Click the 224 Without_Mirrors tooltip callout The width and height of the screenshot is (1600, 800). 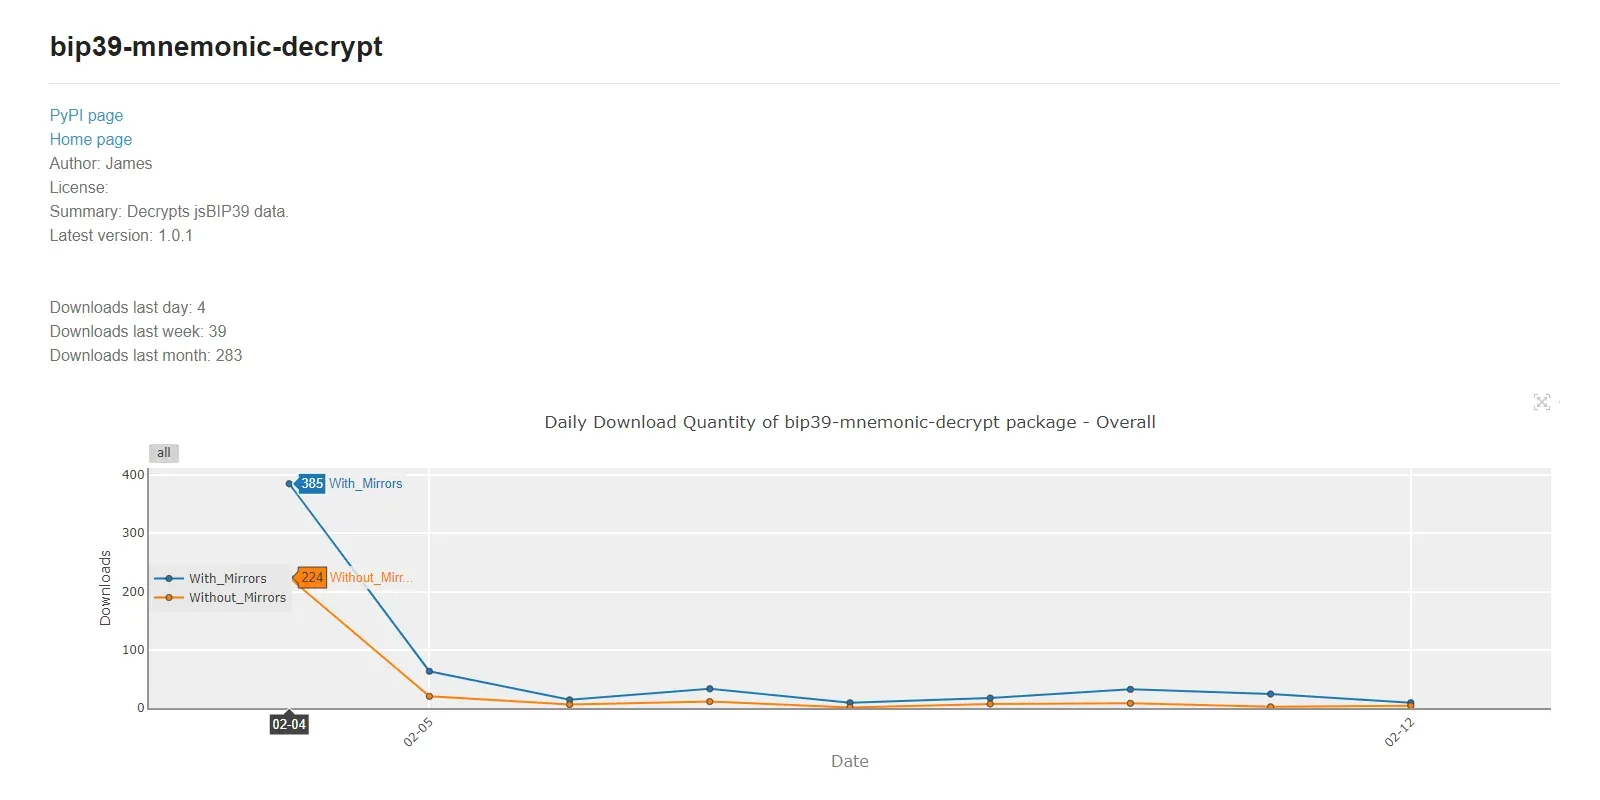point(310,578)
